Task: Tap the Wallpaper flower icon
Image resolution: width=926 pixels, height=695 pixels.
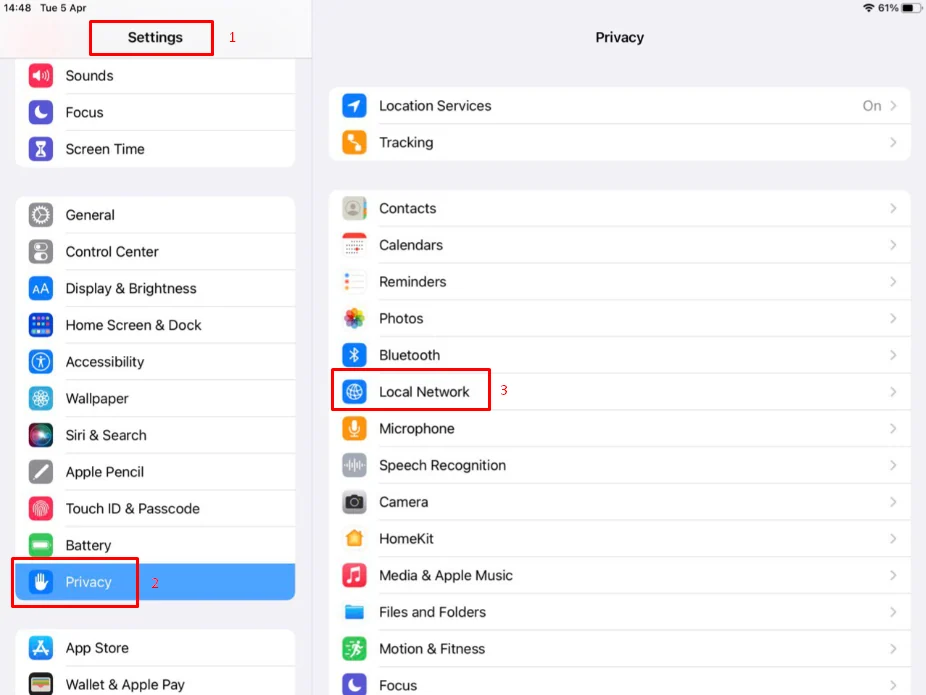Action: tap(41, 399)
